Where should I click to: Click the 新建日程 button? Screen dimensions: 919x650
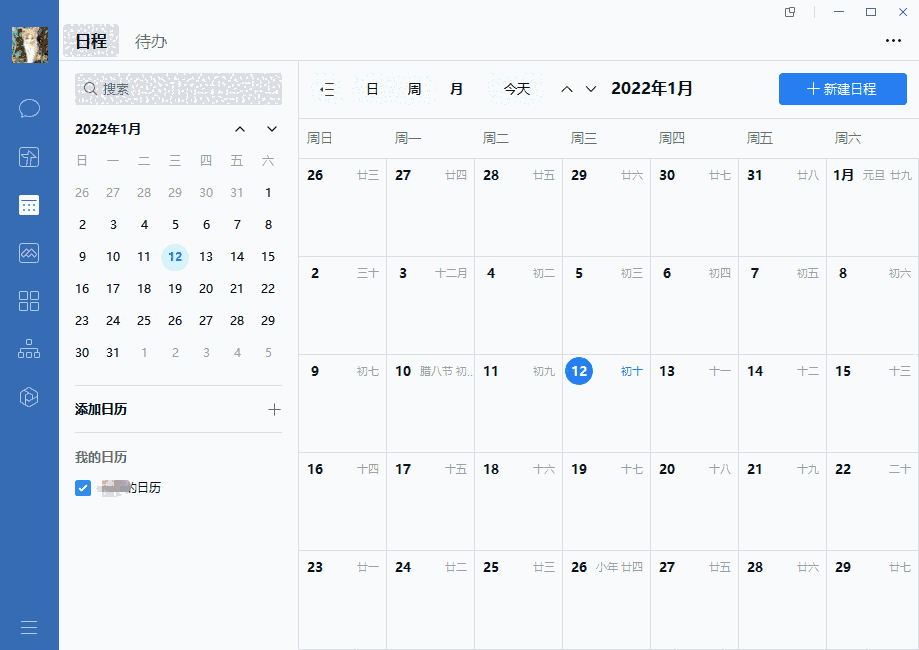click(842, 89)
